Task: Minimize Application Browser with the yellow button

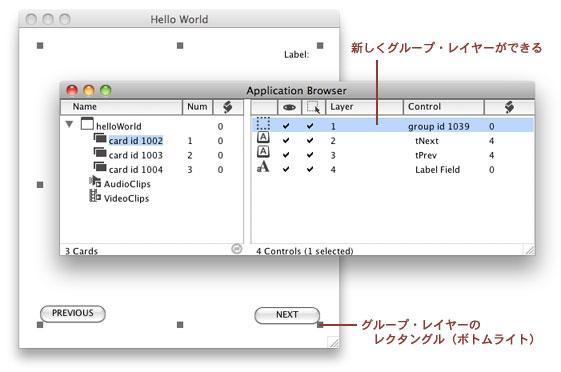Action: pyautogui.click(x=89, y=90)
